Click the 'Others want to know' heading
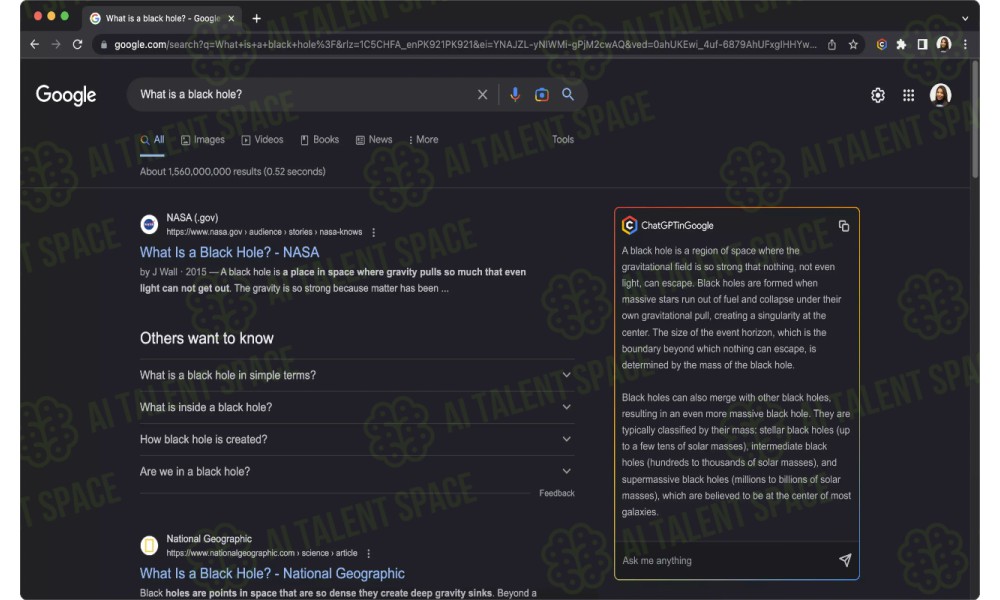The image size is (1000, 600). (x=207, y=338)
